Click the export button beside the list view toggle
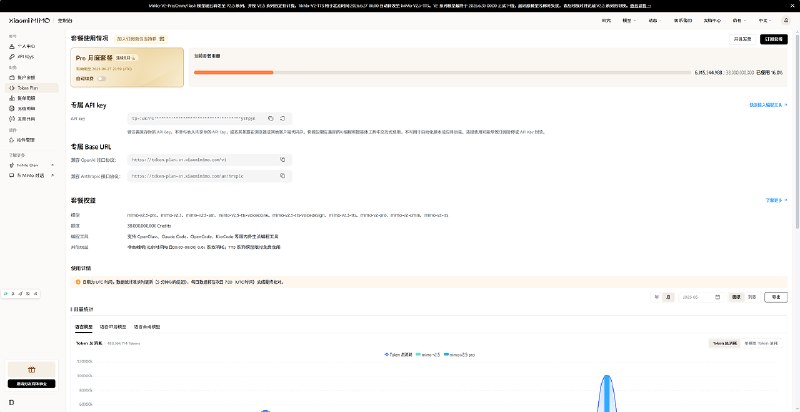 [776, 297]
